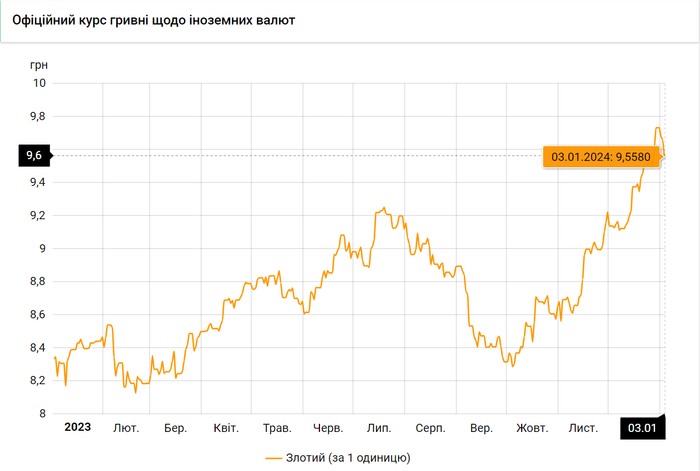Click the Трав. month axis label
Image resolution: width=700 pixels, height=471 pixels.
[x=277, y=428]
